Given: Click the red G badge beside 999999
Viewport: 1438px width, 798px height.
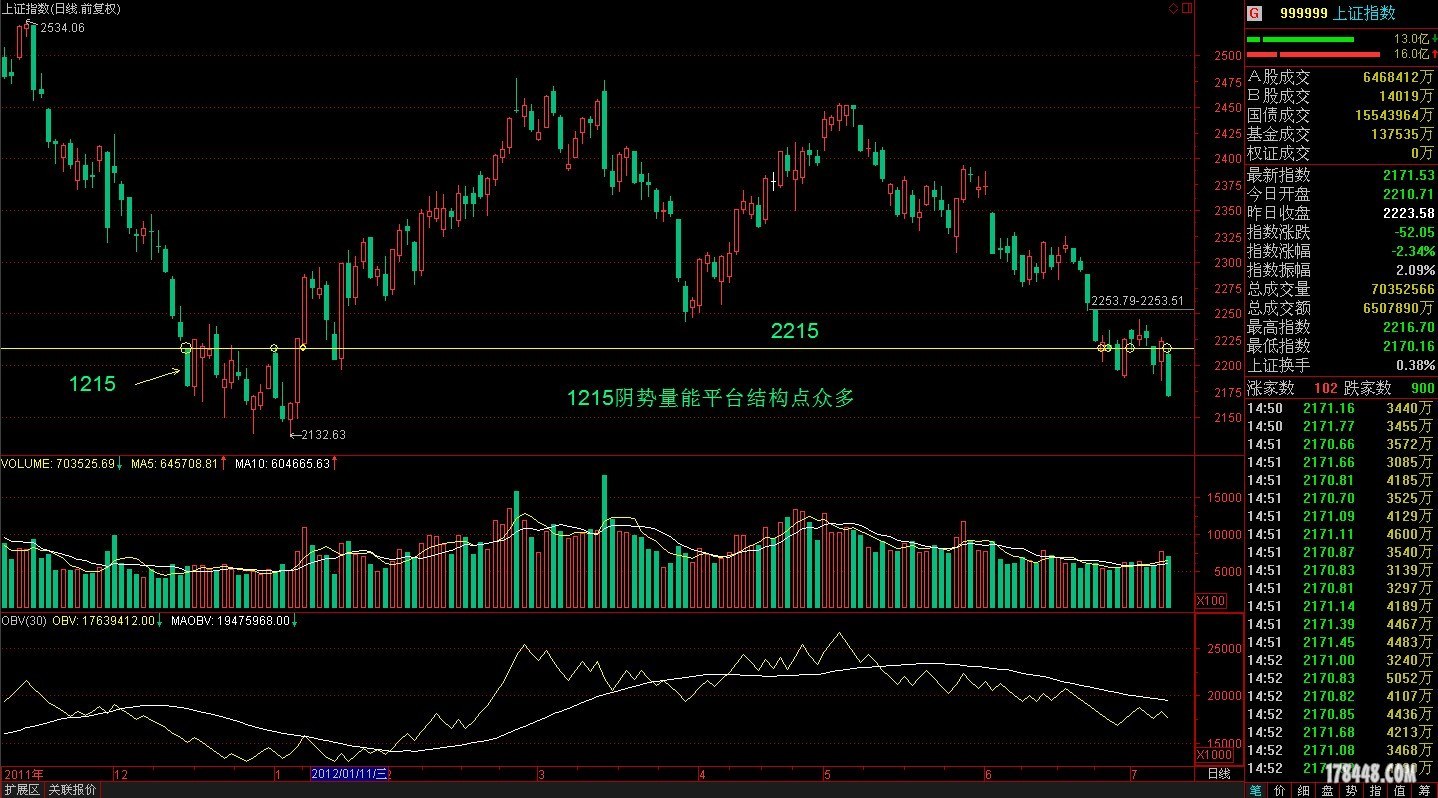Looking at the screenshot, I should pos(1255,14).
